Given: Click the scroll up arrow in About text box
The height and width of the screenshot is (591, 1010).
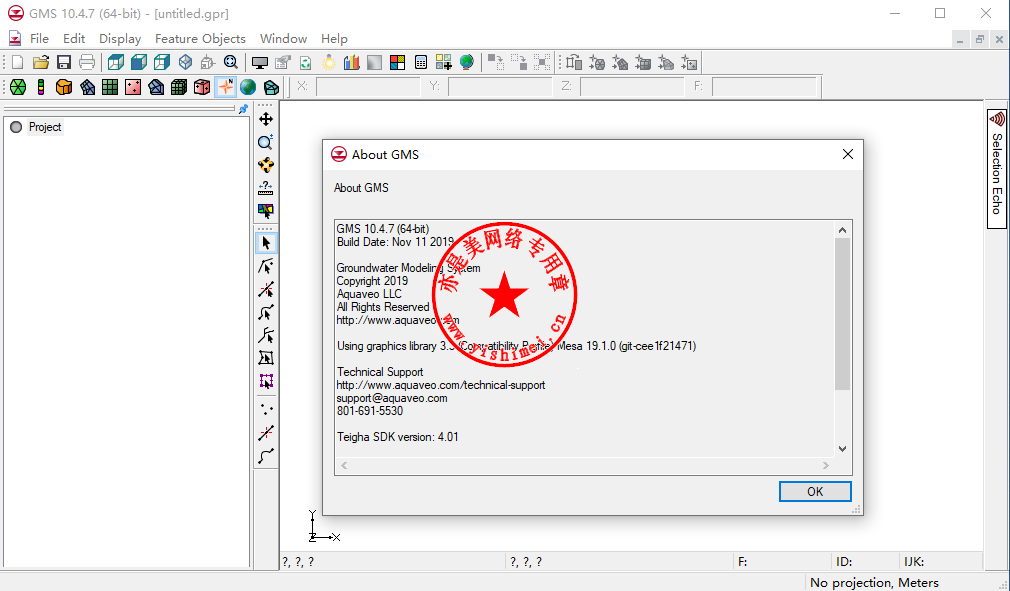Looking at the screenshot, I should (843, 230).
